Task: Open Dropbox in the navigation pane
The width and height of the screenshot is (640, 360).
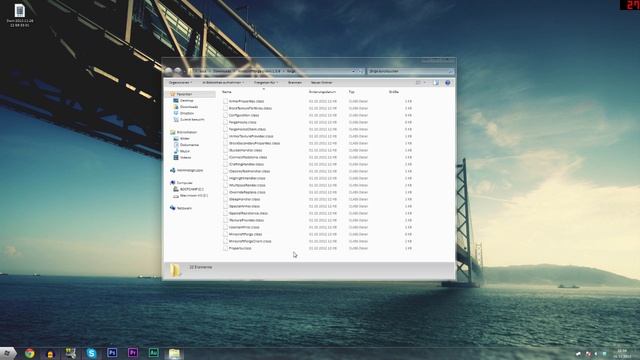Action: pyautogui.click(x=187, y=113)
